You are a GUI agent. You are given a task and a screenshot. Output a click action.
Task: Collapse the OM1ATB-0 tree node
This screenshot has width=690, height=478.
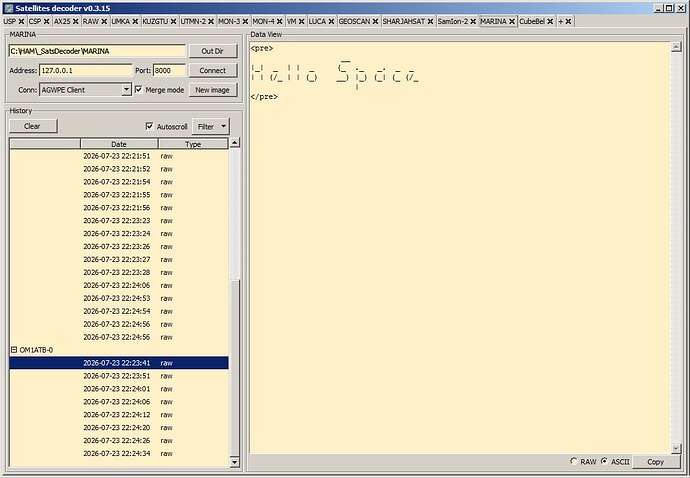pyautogui.click(x=14, y=350)
